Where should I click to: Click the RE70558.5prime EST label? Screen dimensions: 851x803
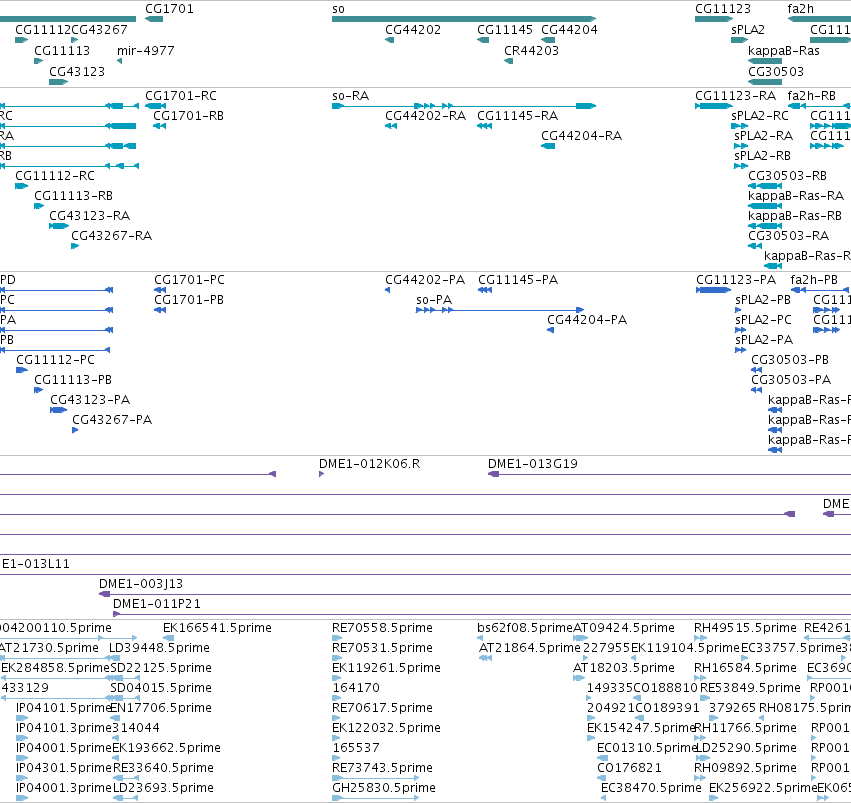point(382,628)
